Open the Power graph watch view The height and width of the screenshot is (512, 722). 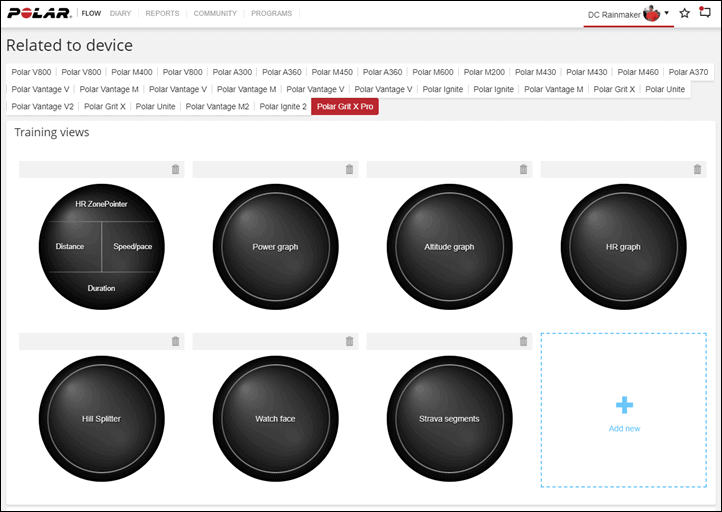(x=275, y=247)
